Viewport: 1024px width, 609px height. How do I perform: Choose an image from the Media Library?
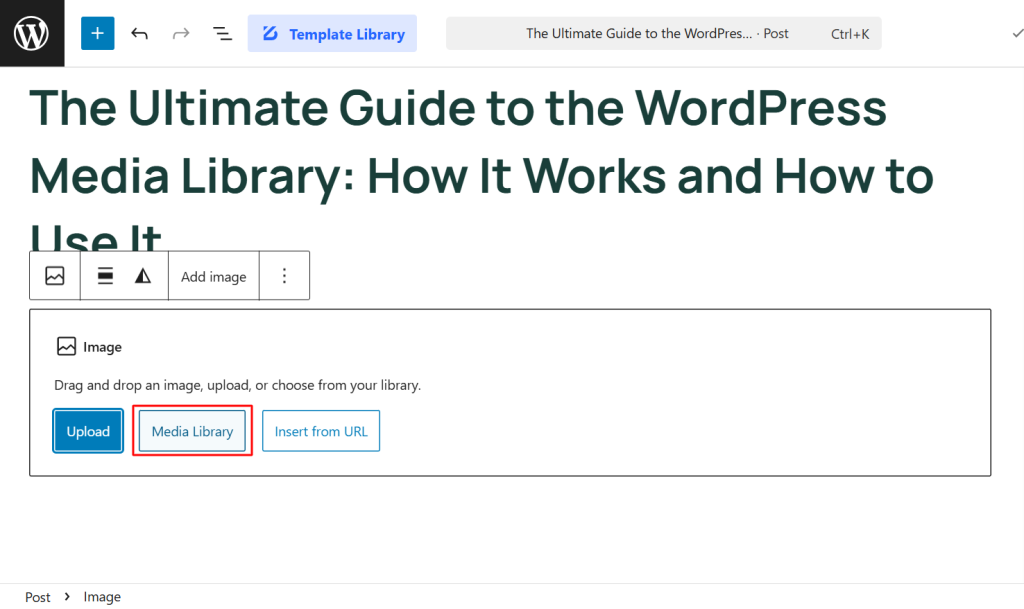point(192,431)
